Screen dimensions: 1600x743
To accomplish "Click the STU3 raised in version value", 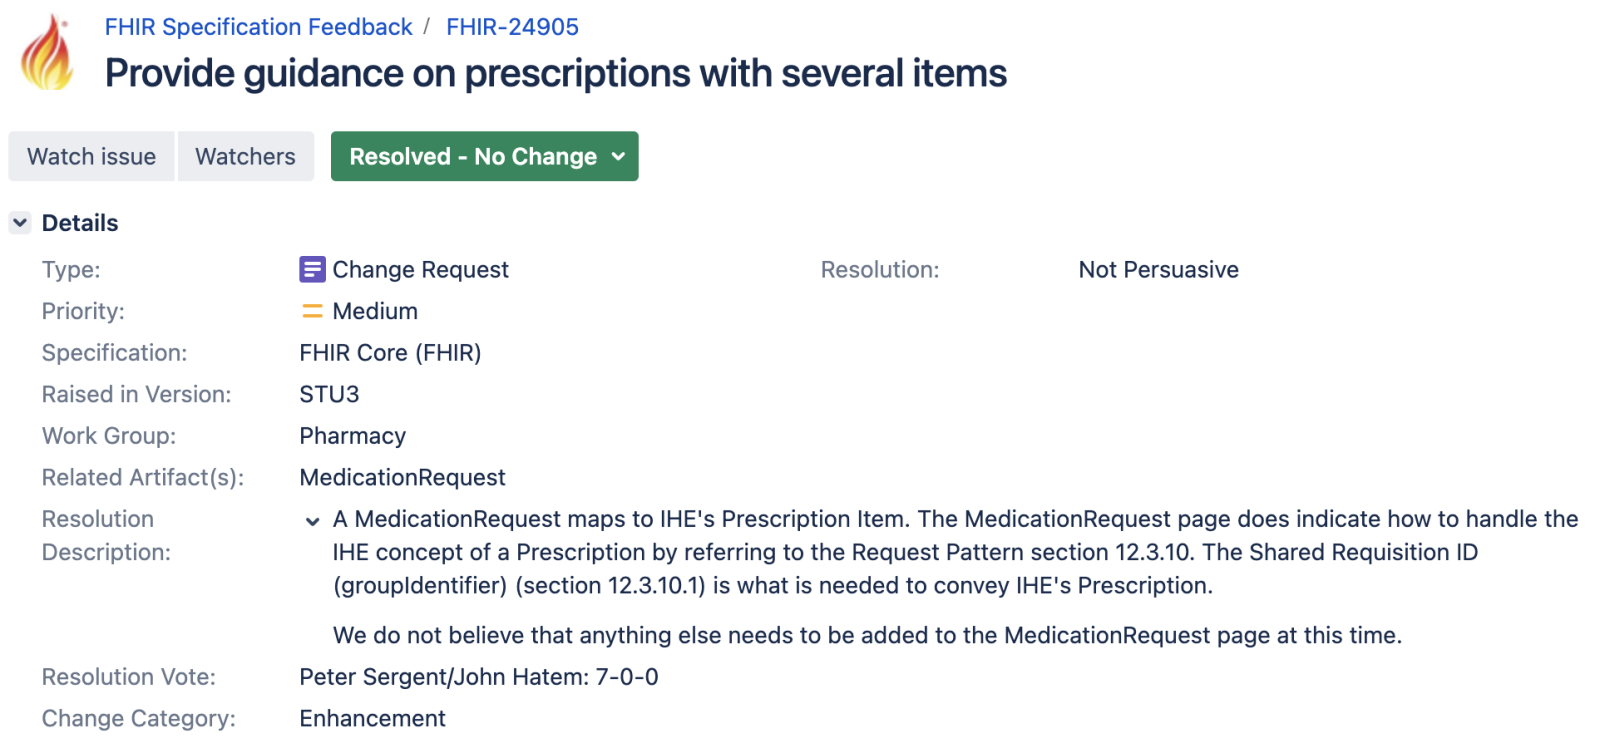I will coord(329,394).
